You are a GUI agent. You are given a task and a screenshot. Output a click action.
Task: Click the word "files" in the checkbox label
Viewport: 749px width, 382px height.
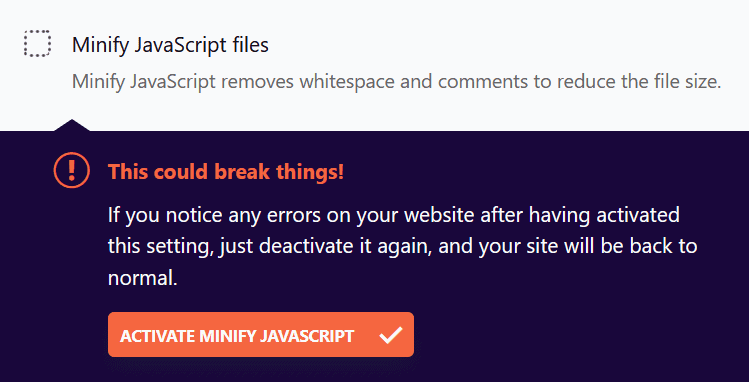pyautogui.click(x=251, y=45)
